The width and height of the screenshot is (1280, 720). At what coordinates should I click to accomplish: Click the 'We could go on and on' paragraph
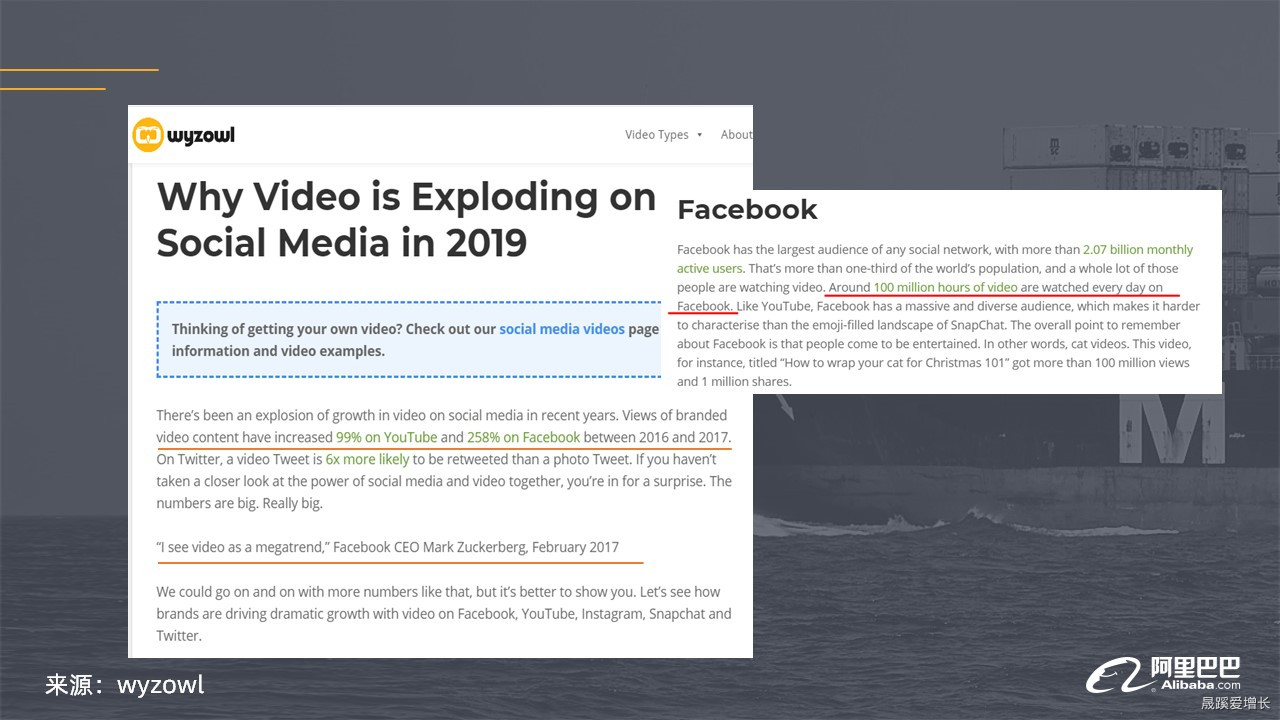coord(444,613)
